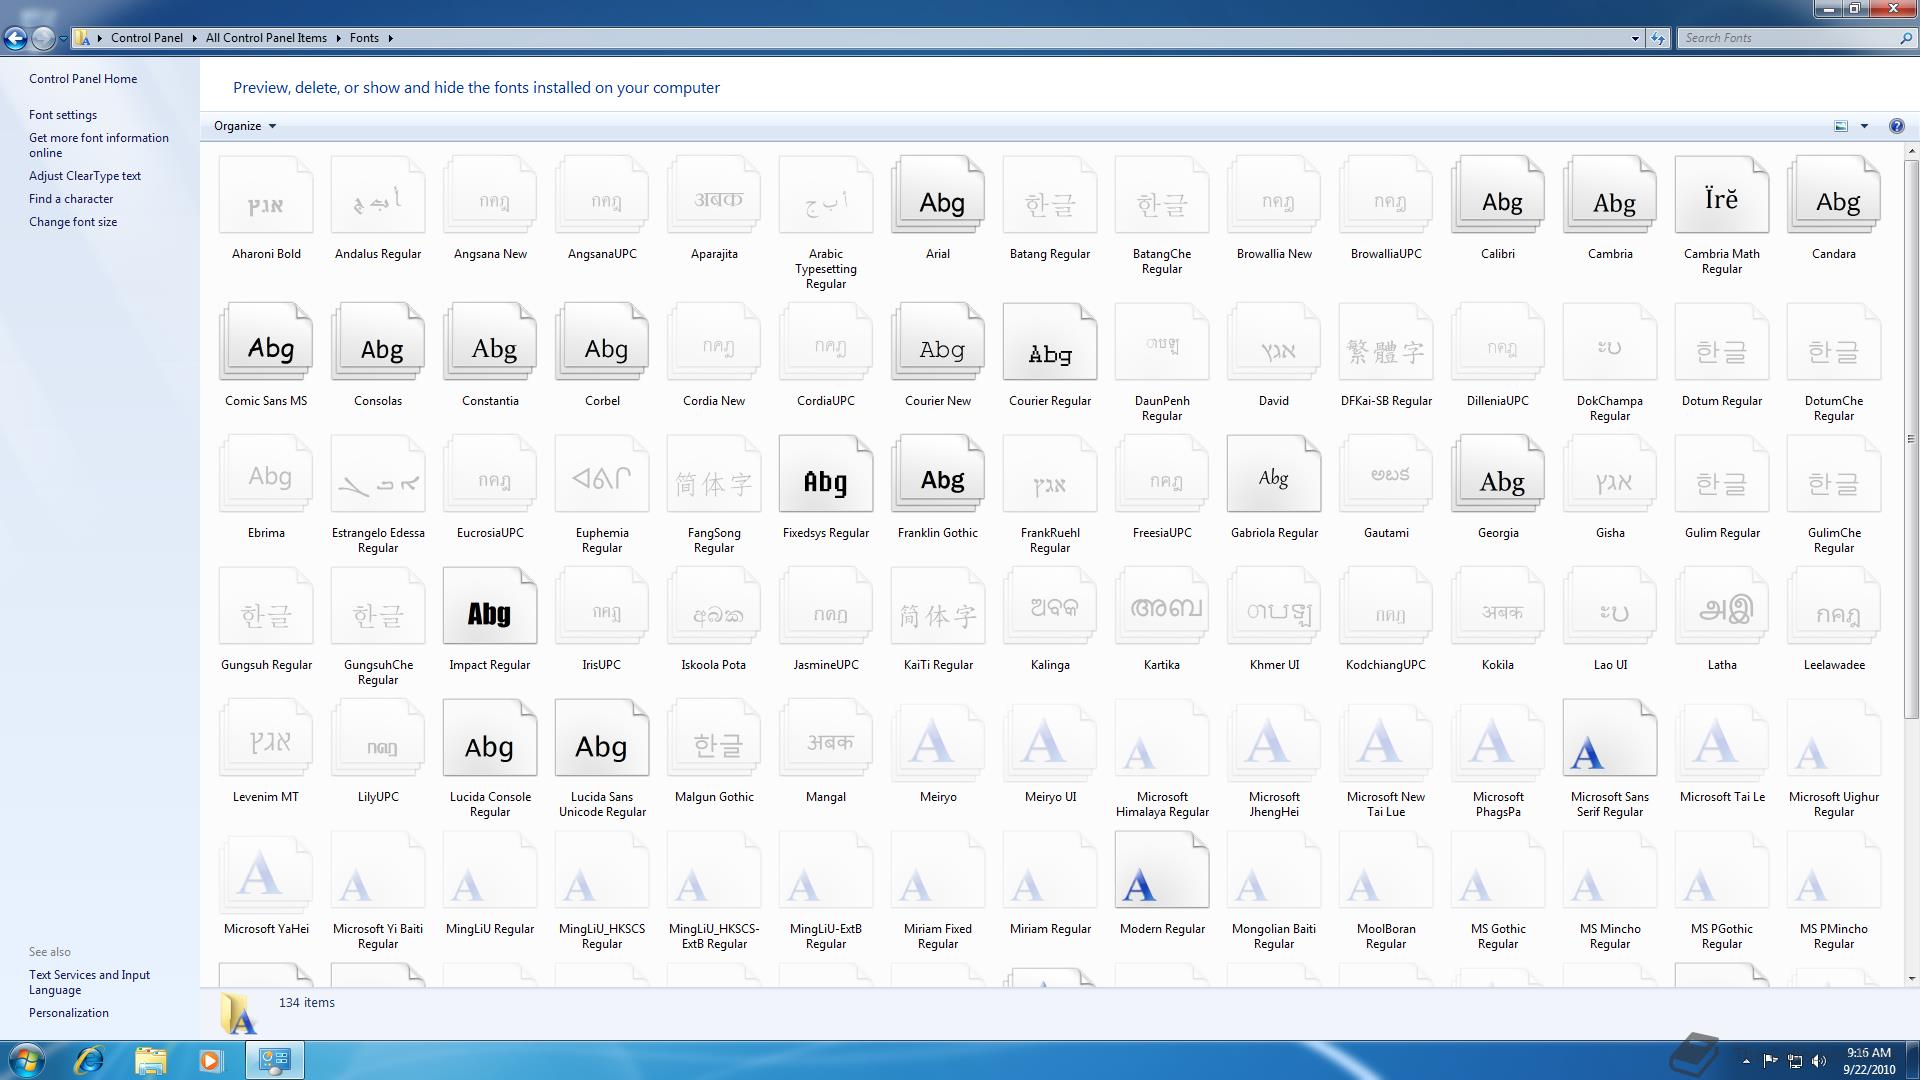Select the DFKai-SB Regular font
This screenshot has width=1920, height=1080.
[1386, 343]
